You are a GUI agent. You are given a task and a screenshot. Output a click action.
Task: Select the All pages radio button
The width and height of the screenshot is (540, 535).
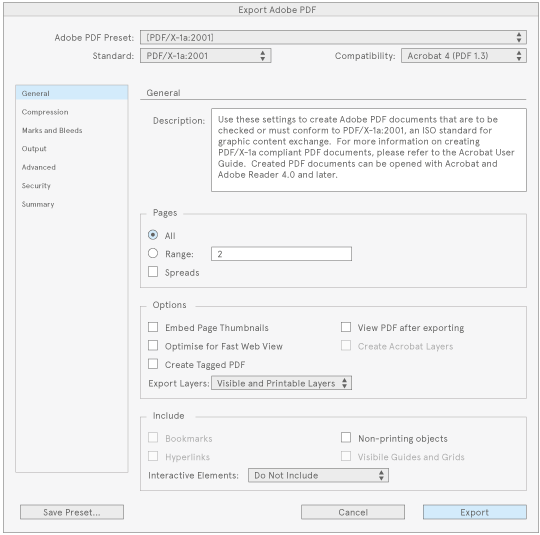pos(153,235)
